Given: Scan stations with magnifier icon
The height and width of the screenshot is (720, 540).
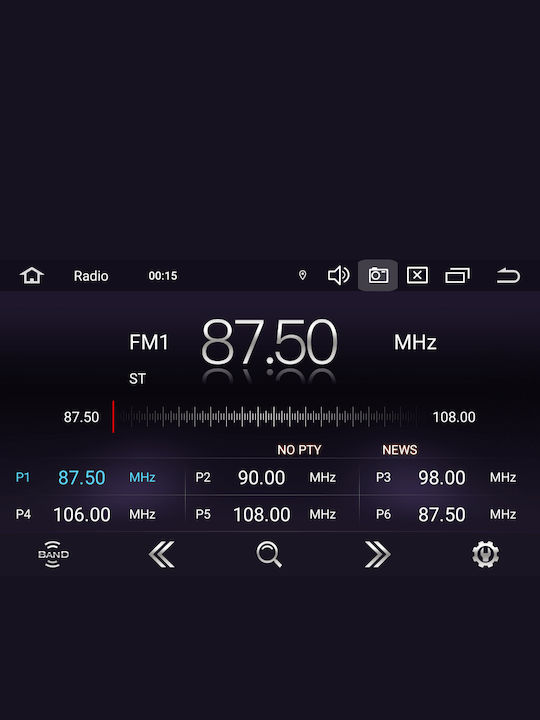Looking at the screenshot, I should pyautogui.click(x=269, y=554).
